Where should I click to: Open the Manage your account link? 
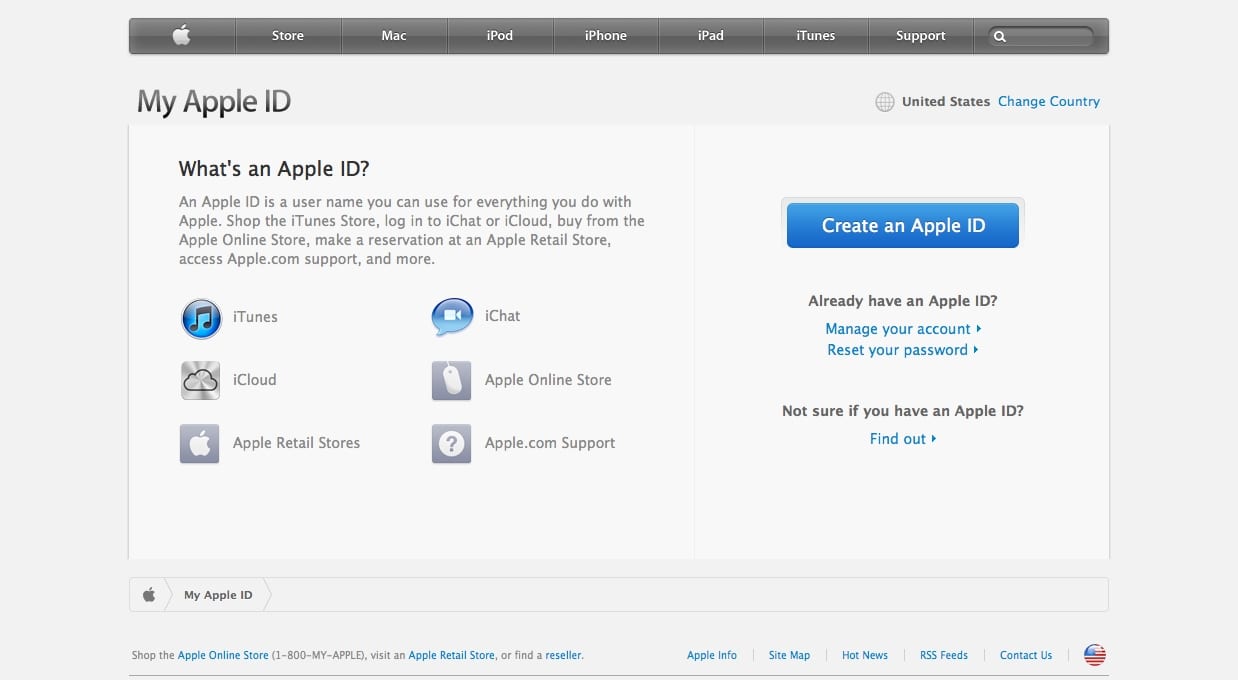point(903,329)
